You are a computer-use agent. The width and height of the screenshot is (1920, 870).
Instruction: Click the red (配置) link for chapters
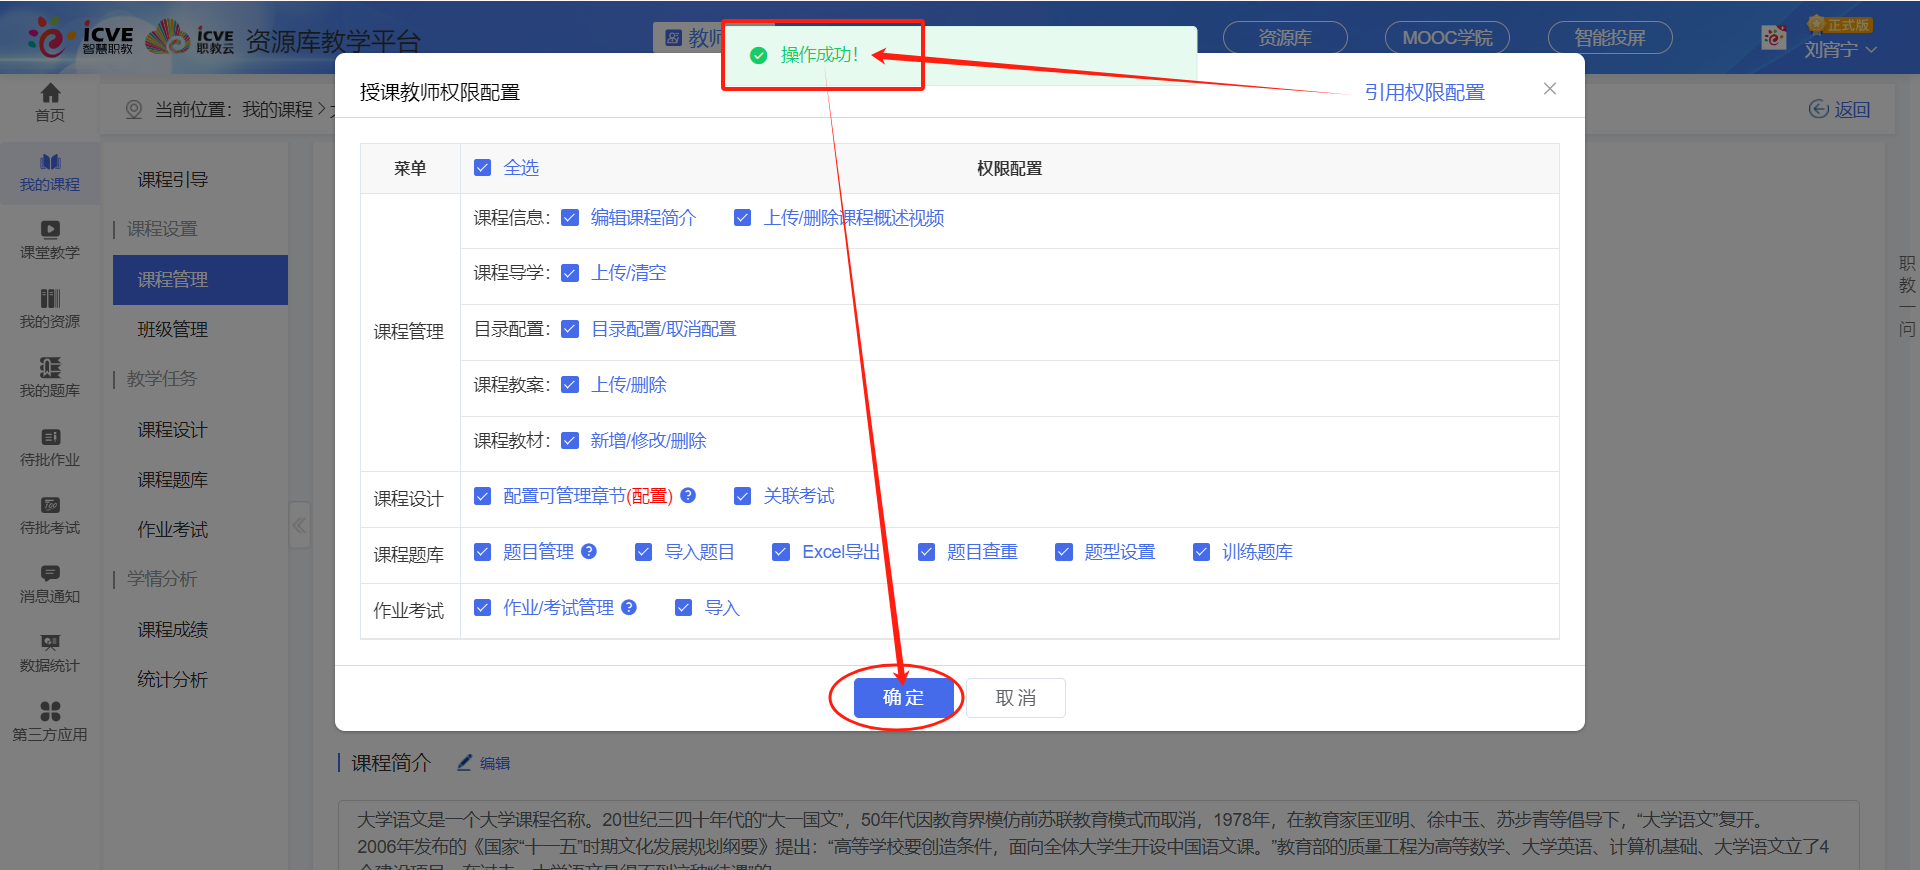(x=650, y=496)
